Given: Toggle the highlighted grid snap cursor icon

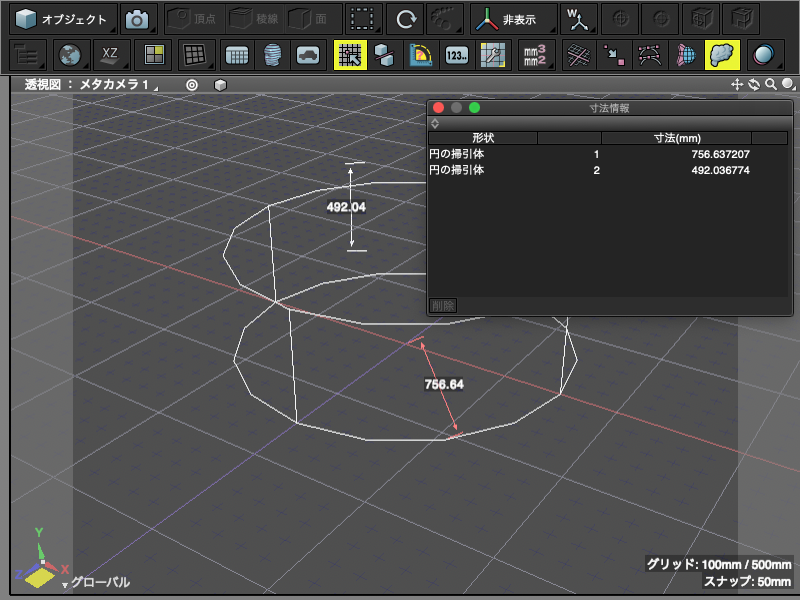Looking at the screenshot, I should pos(350,55).
